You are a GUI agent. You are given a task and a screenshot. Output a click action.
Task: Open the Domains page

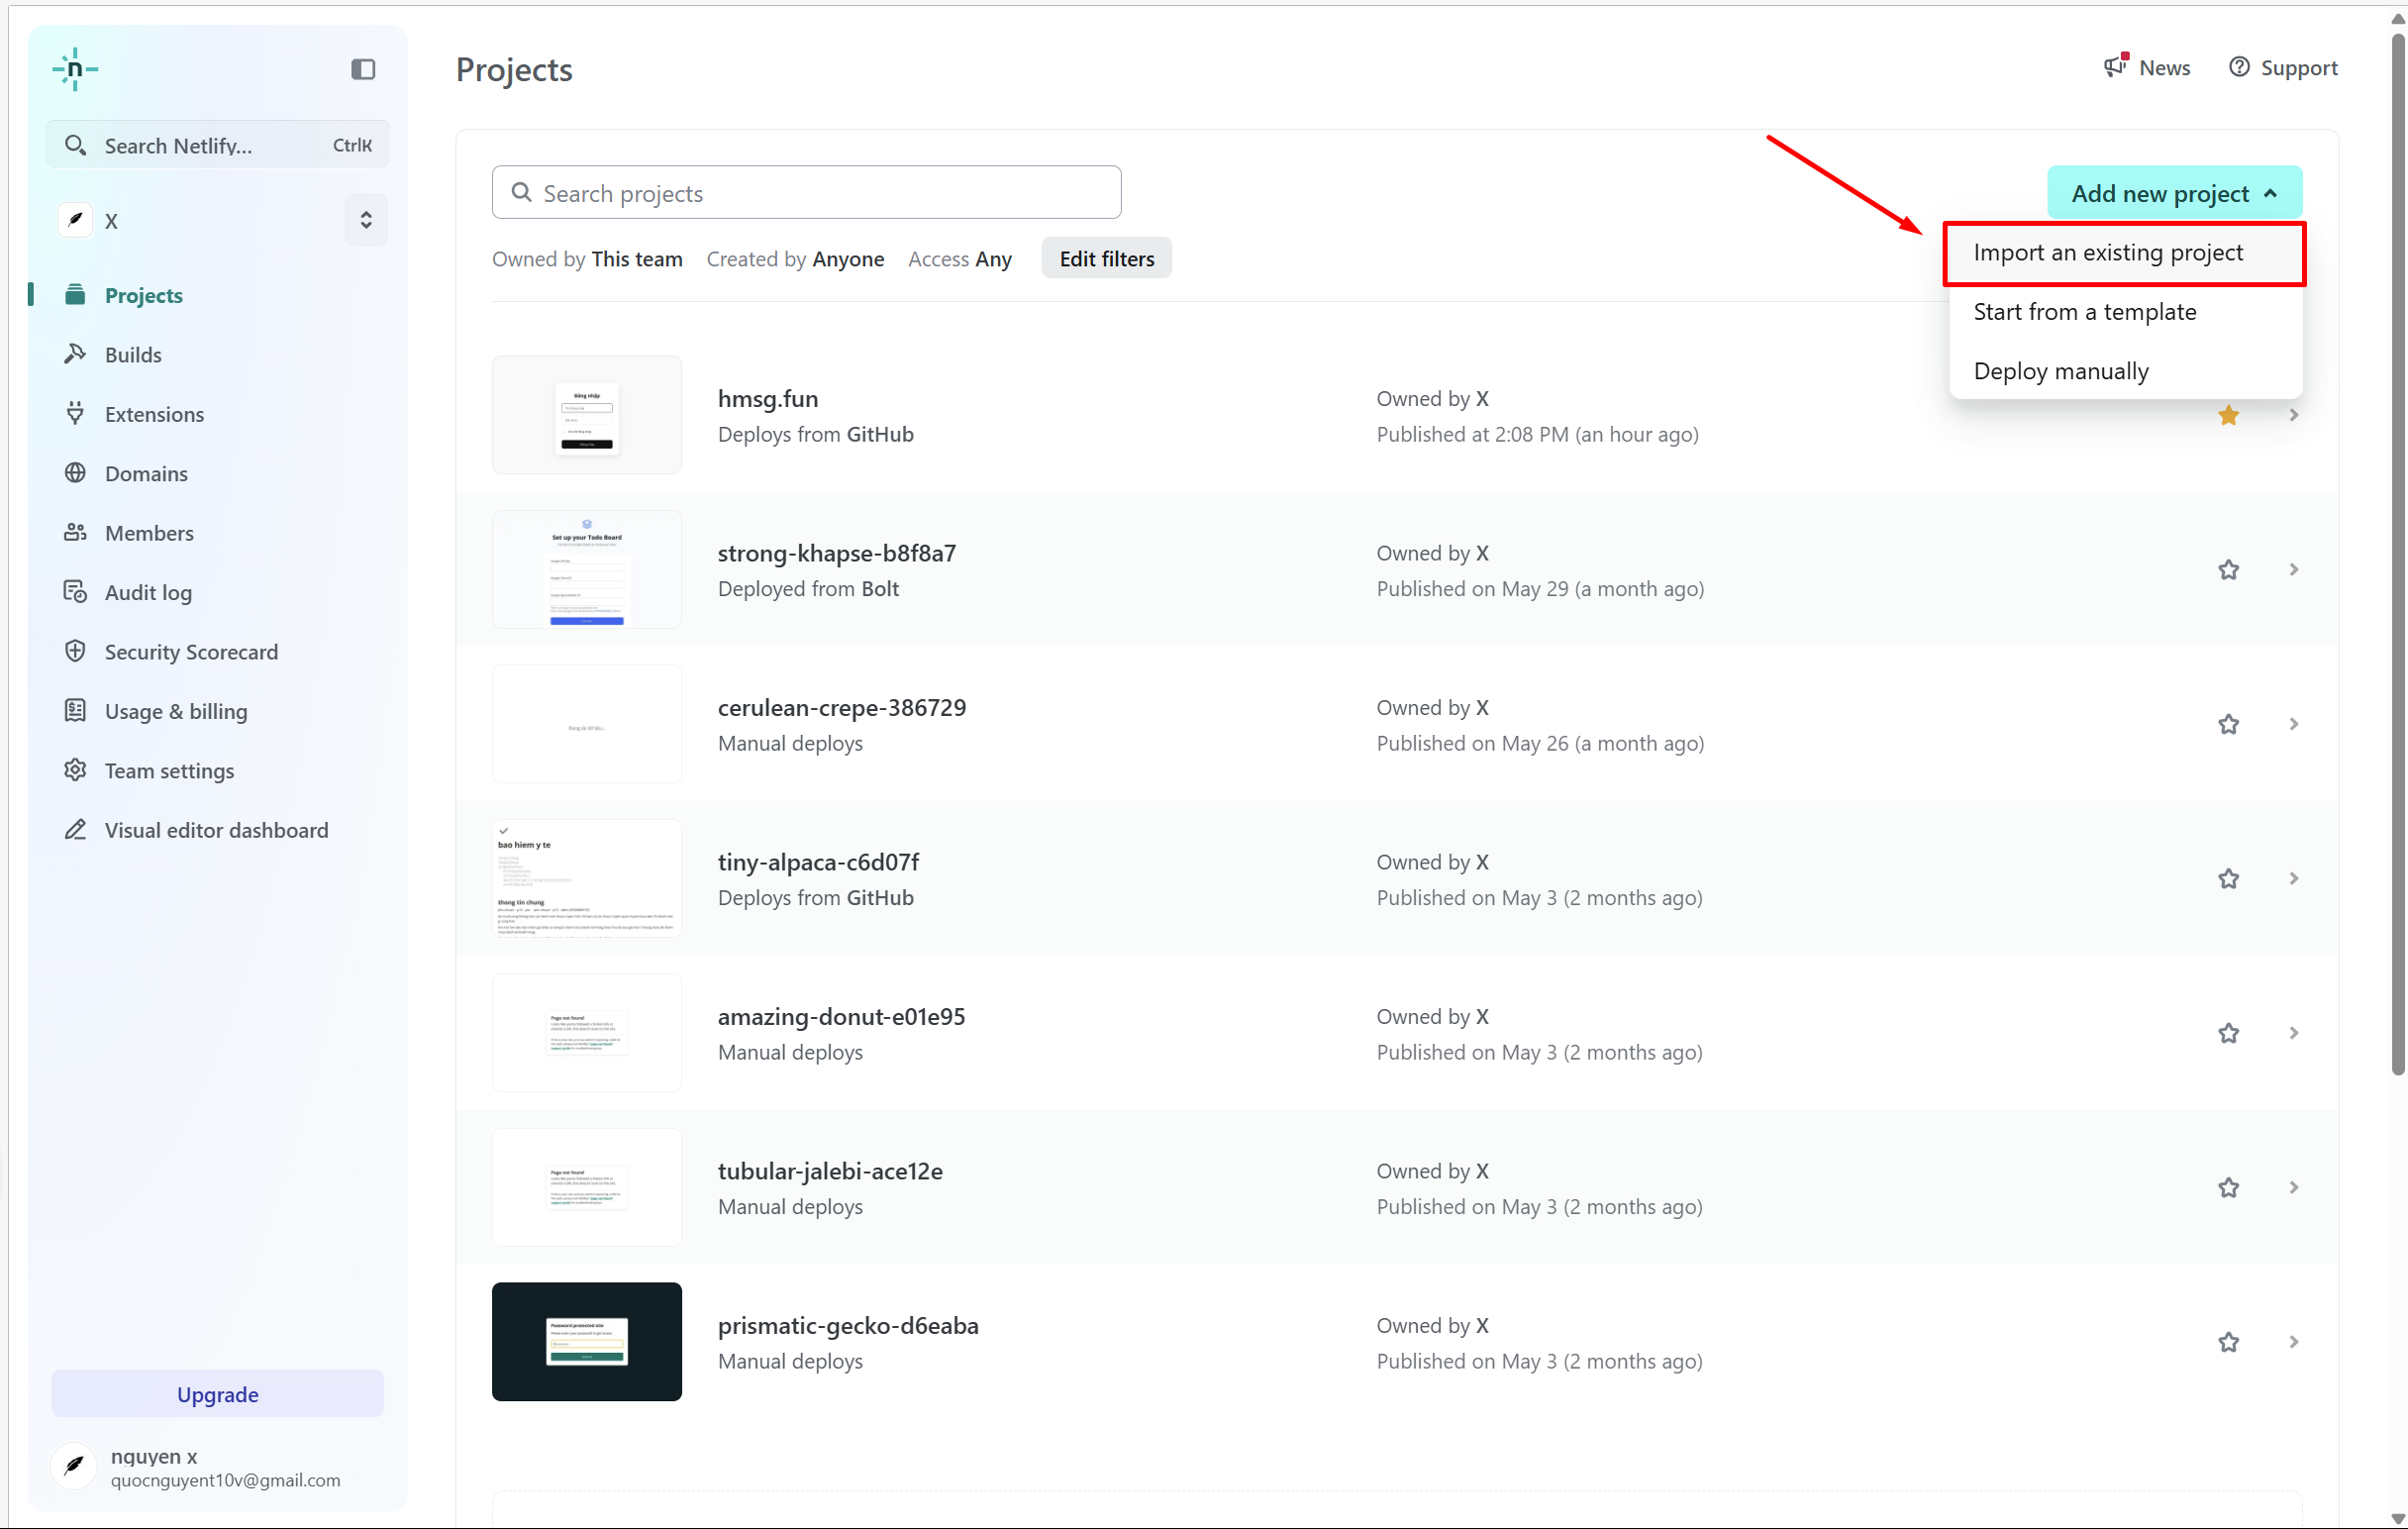pyautogui.click(x=145, y=473)
